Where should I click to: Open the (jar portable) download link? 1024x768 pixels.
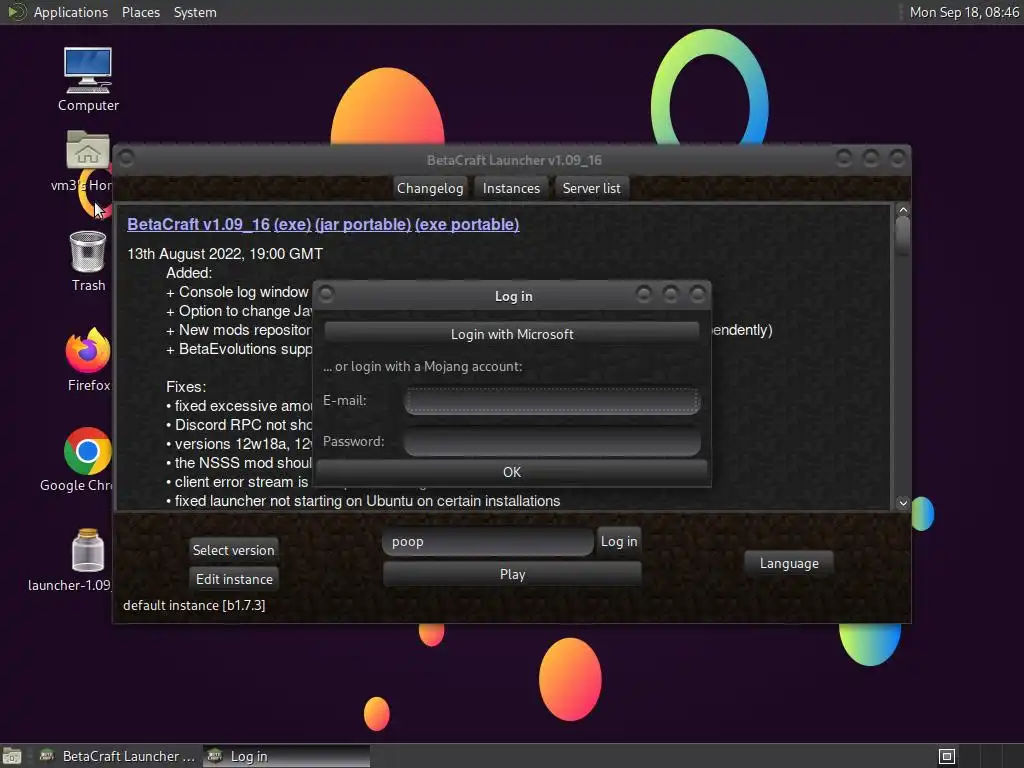point(363,224)
